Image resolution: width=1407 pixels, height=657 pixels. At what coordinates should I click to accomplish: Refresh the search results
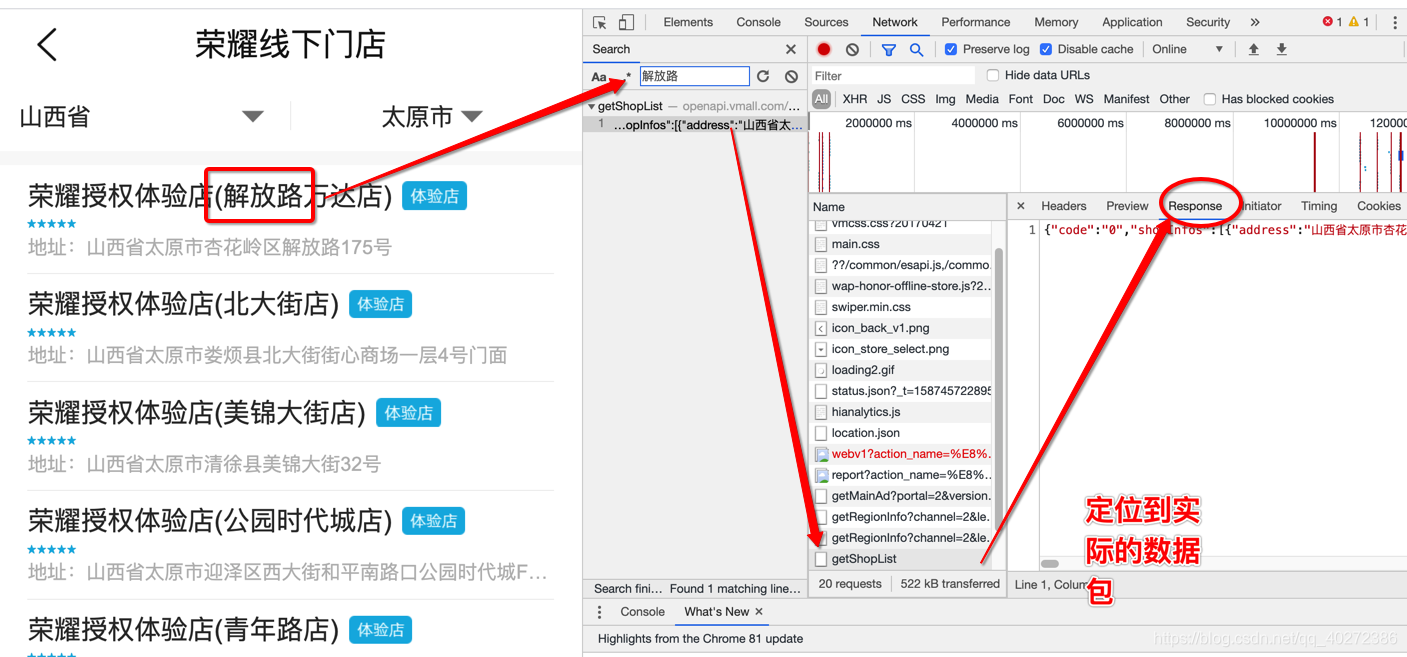pos(763,76)
